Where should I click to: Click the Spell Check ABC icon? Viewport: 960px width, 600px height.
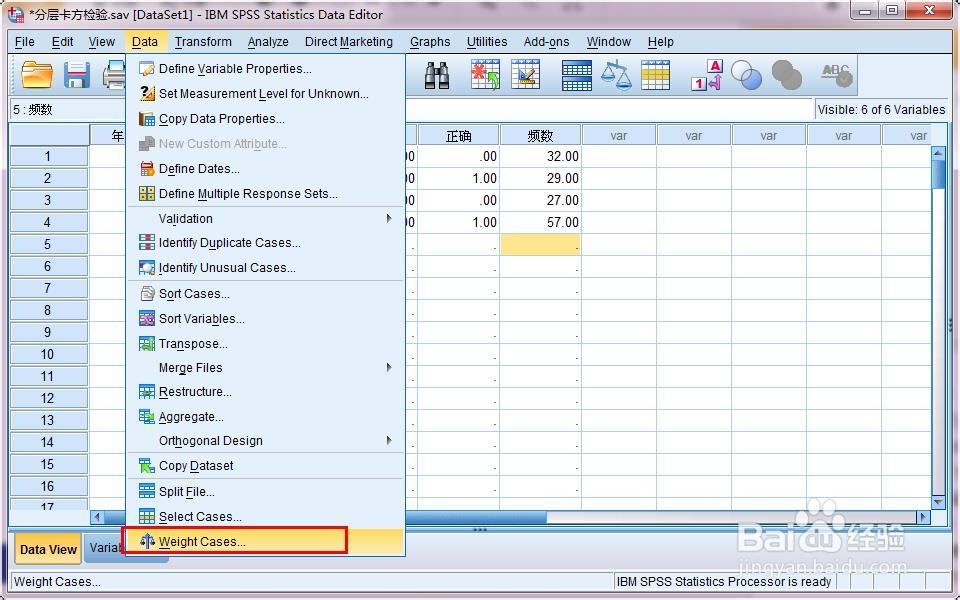(x=836, y=76)
